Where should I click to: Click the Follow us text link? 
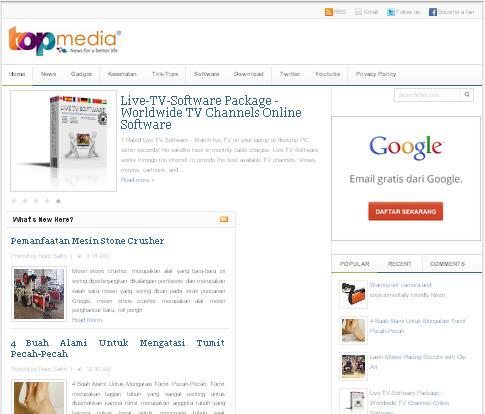(408, 12)
